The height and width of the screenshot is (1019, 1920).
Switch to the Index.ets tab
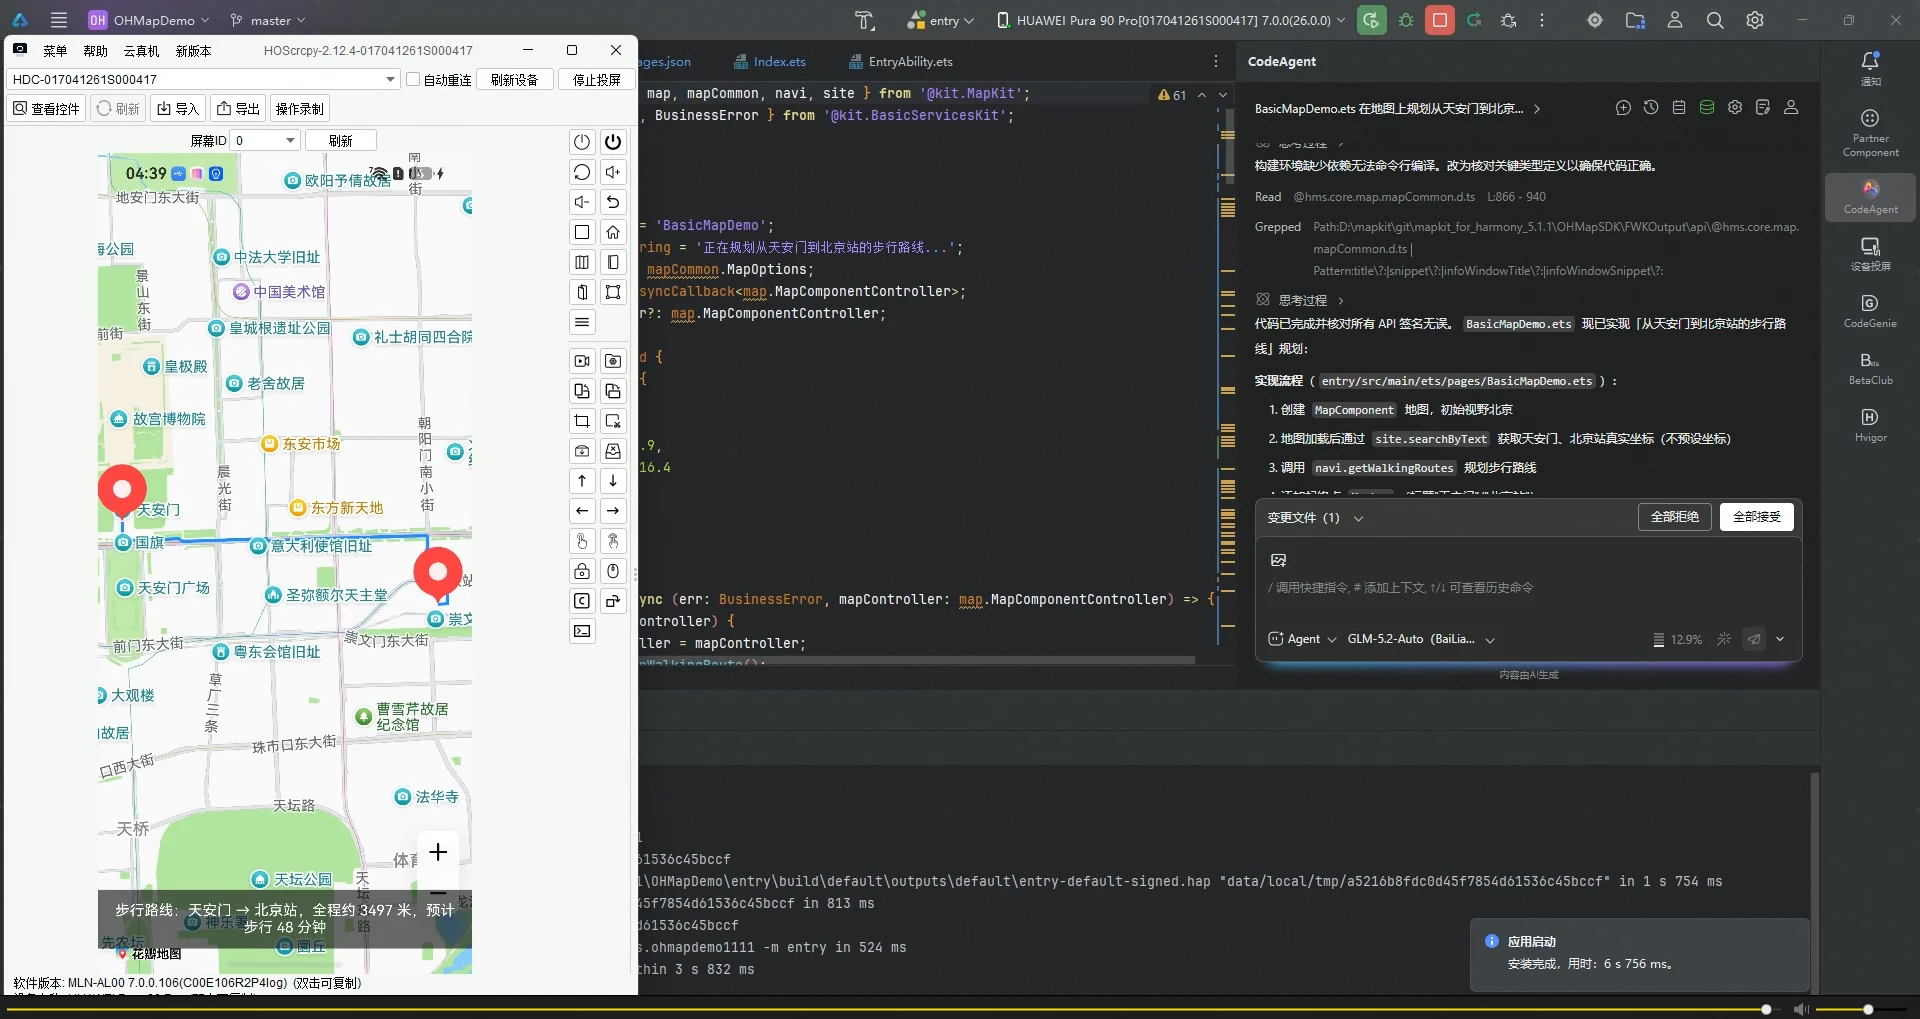point(769,62)
